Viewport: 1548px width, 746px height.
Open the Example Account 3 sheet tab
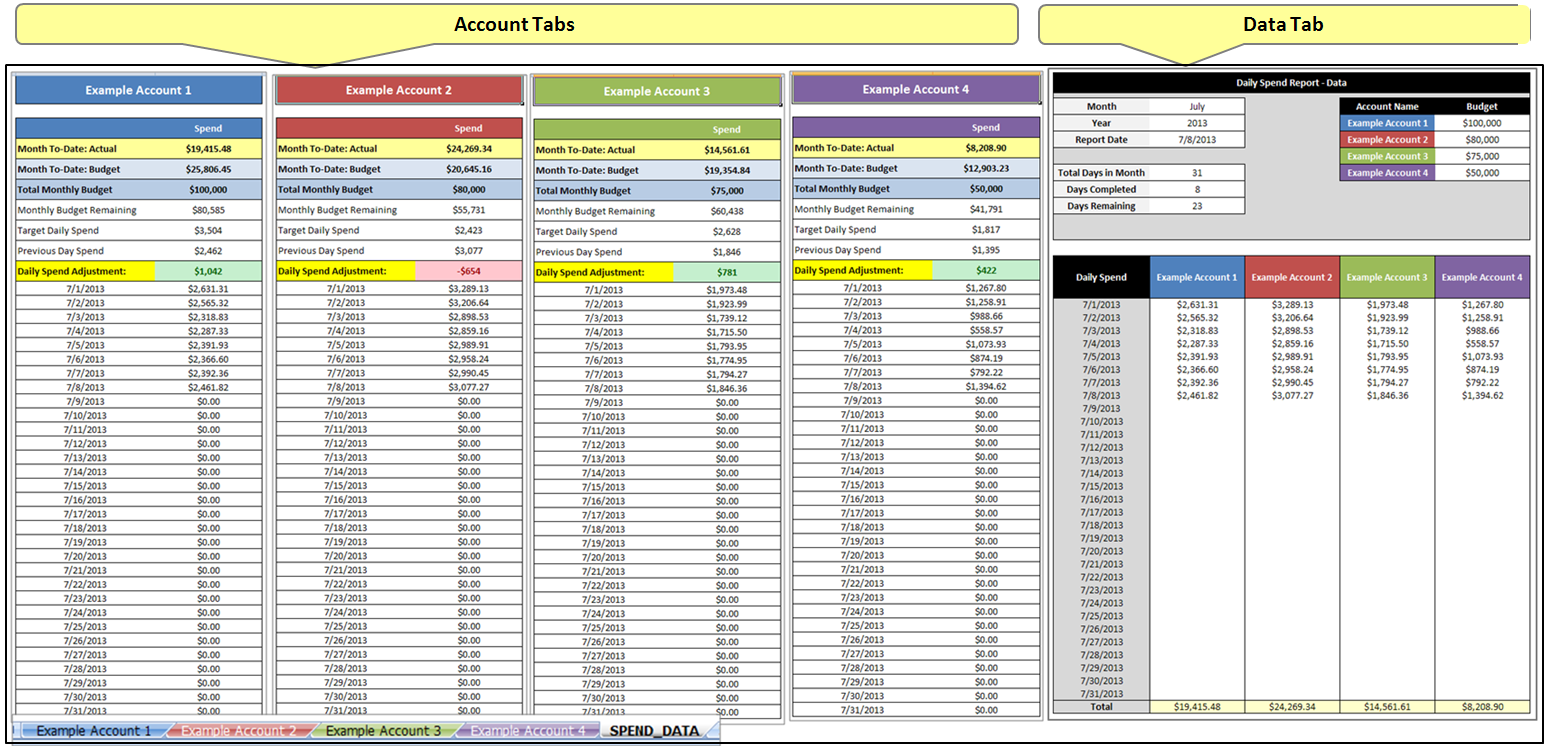click(383, 731)
